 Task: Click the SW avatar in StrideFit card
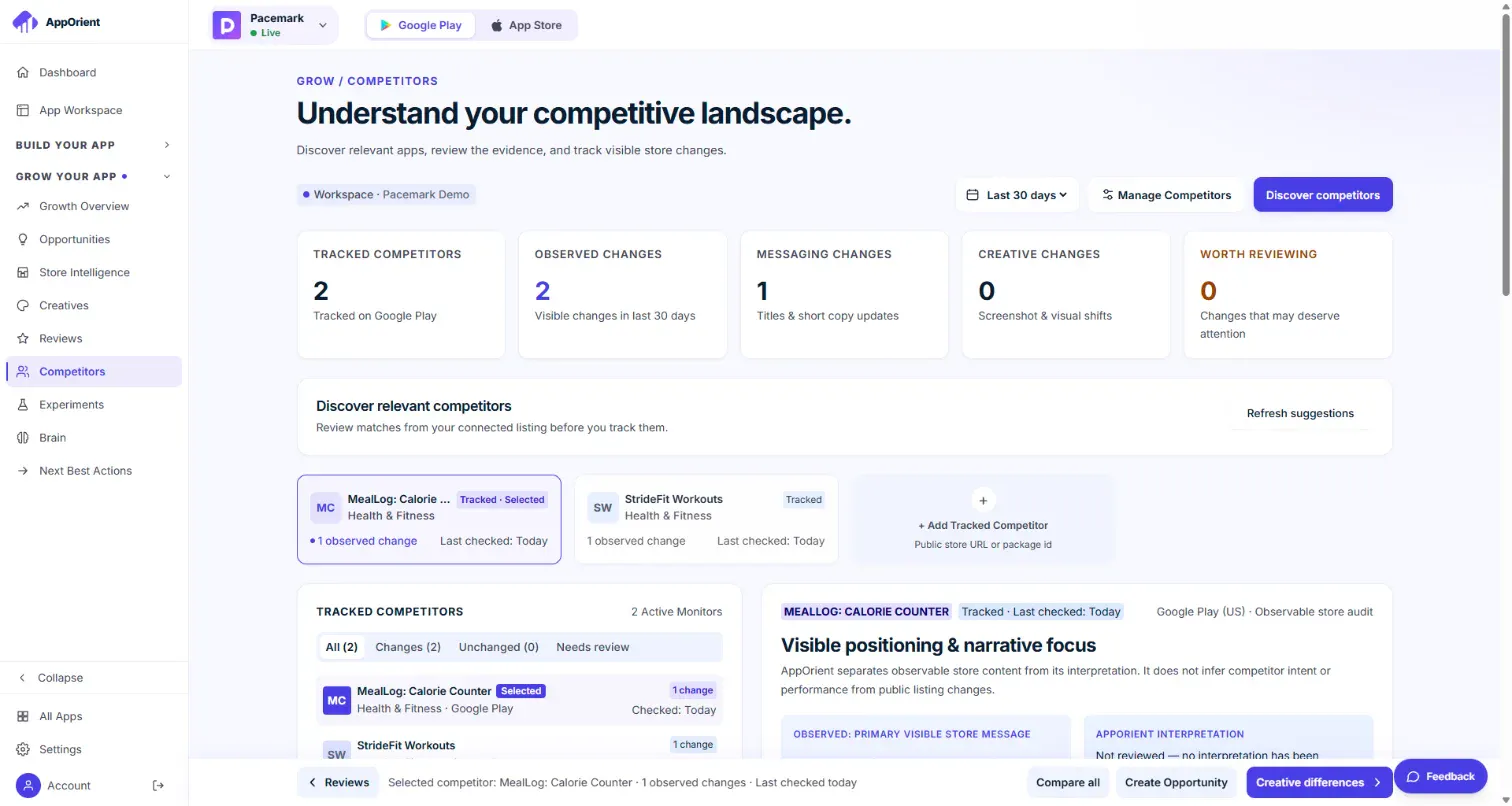pyautogui.click(x=603, y=507)
